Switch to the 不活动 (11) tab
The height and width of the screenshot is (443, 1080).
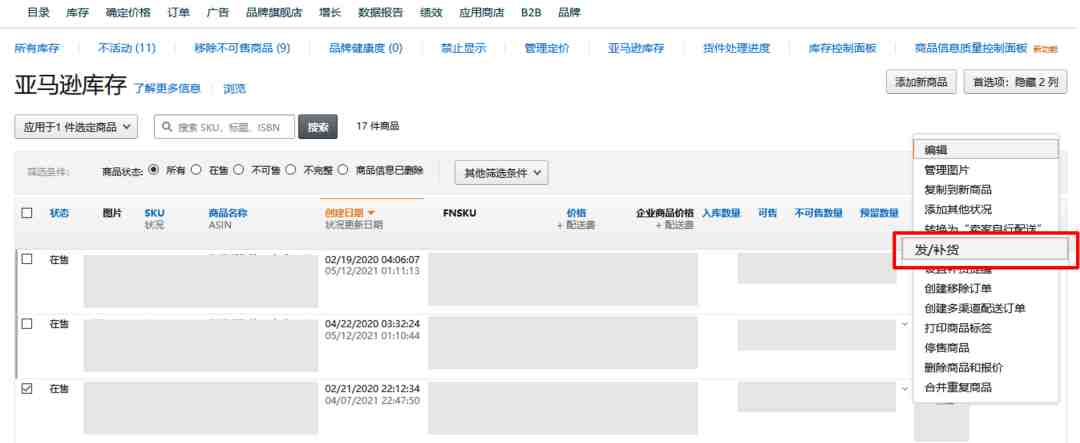(127, 48)
